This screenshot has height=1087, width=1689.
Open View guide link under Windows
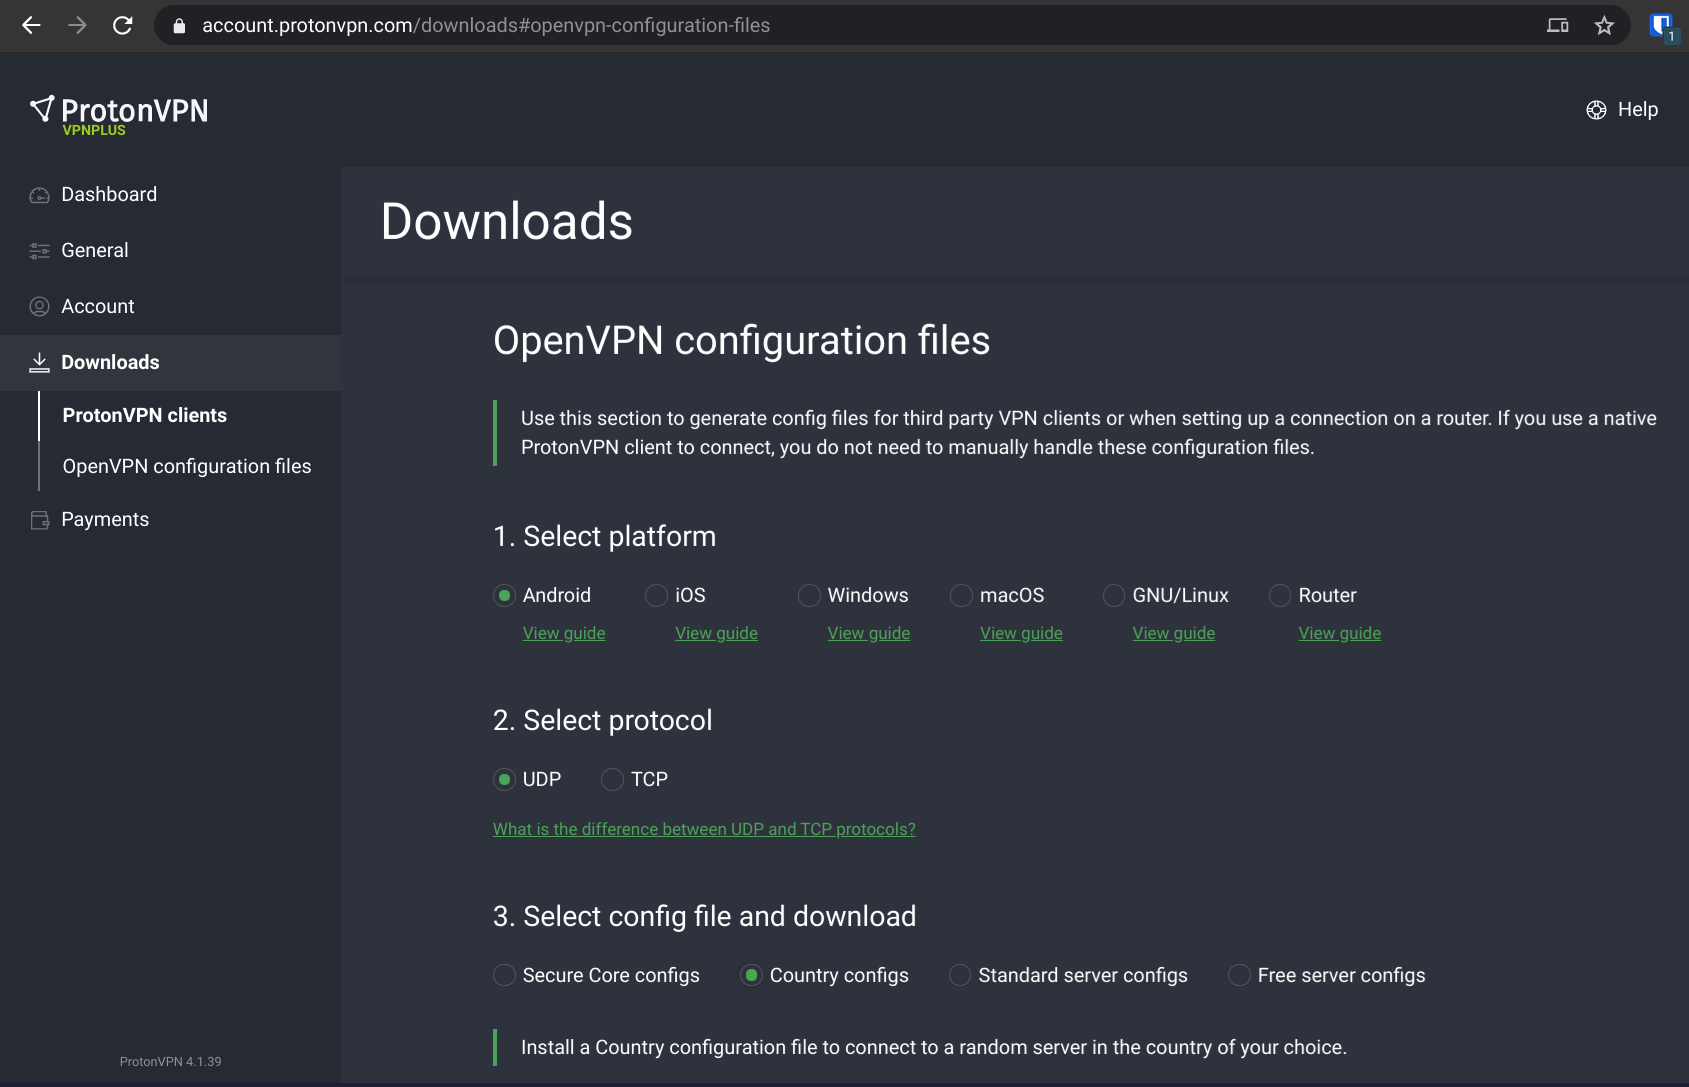tap(869, 634)
